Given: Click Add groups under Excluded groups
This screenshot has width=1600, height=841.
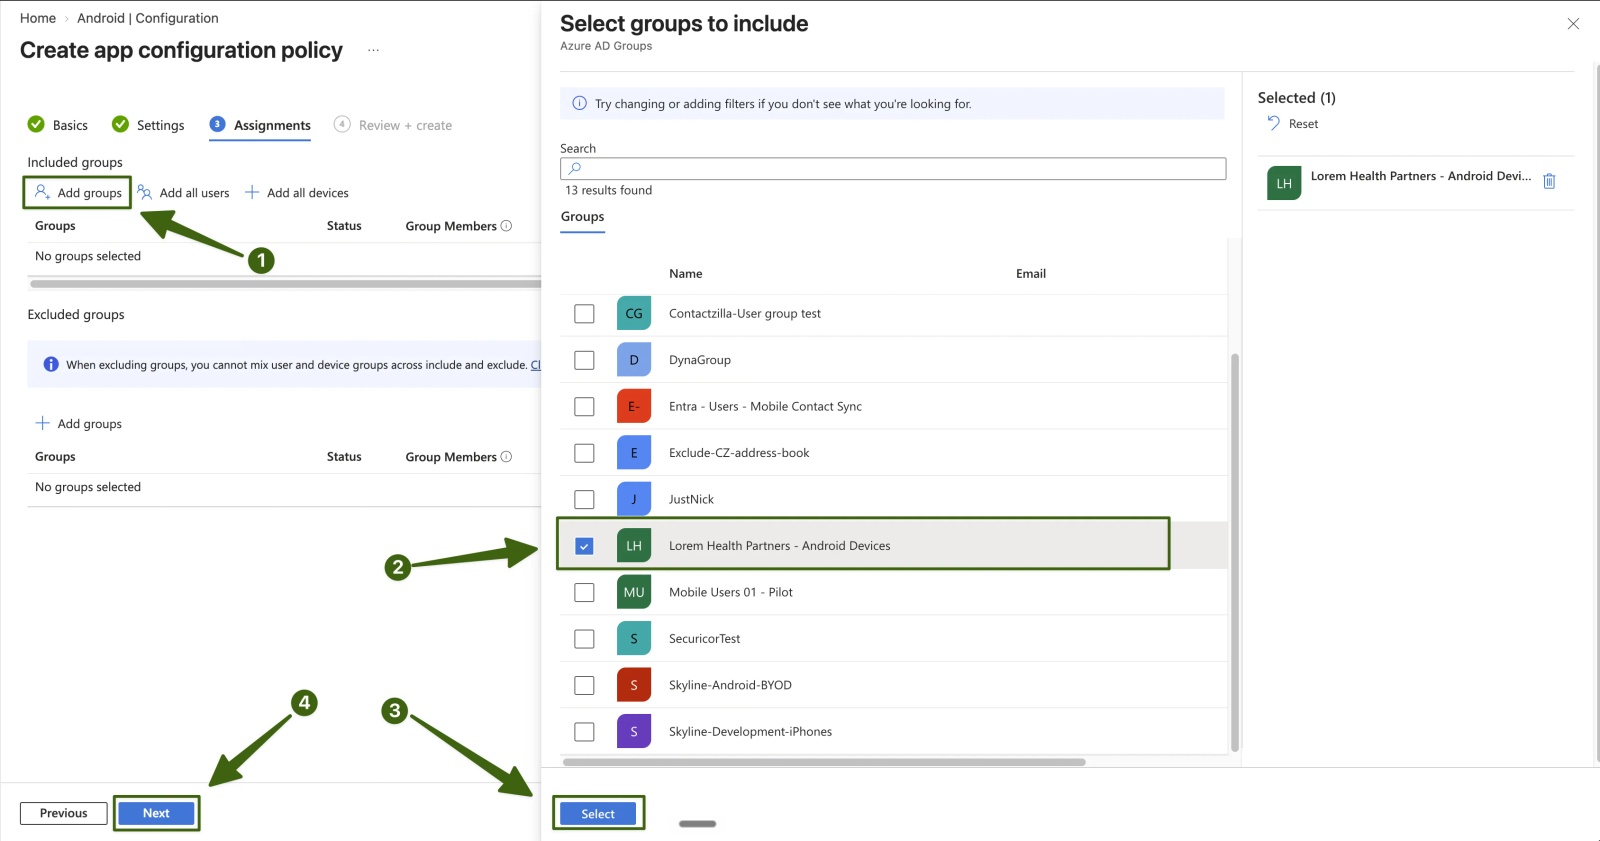Looking at the screenshot, I should pos(78,423).
